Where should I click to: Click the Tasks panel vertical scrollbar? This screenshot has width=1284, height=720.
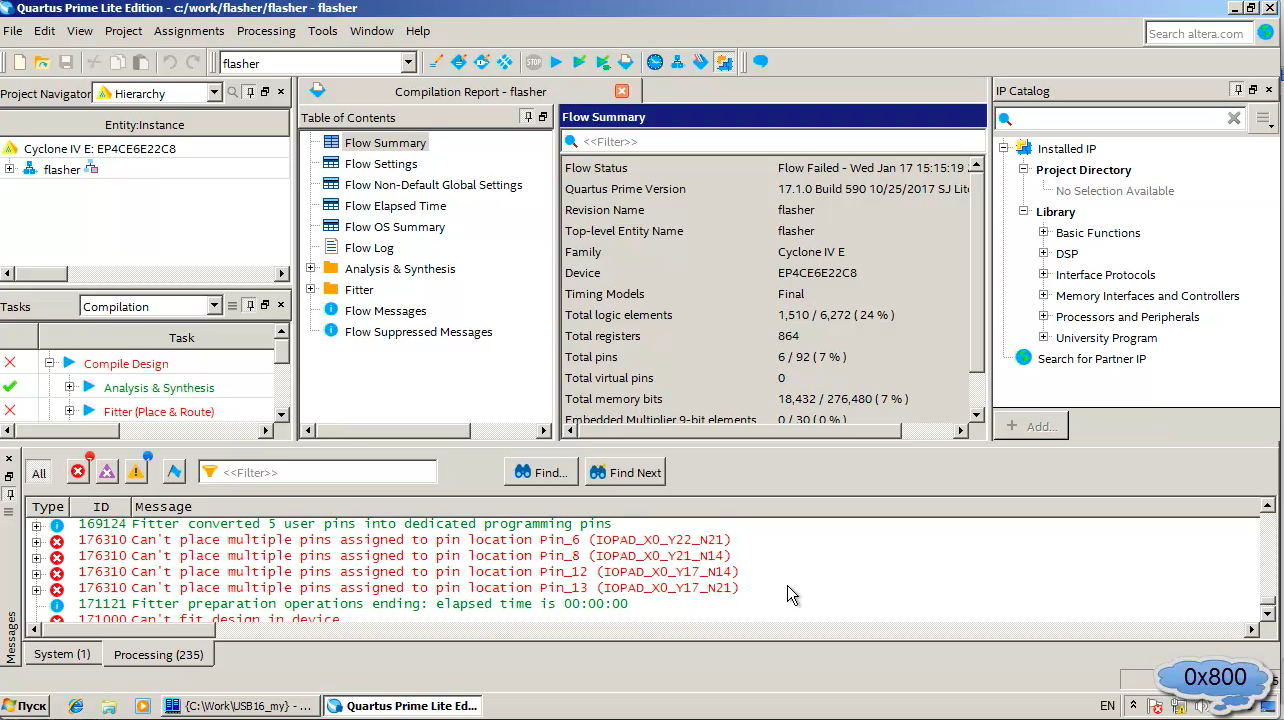[282, 374]
